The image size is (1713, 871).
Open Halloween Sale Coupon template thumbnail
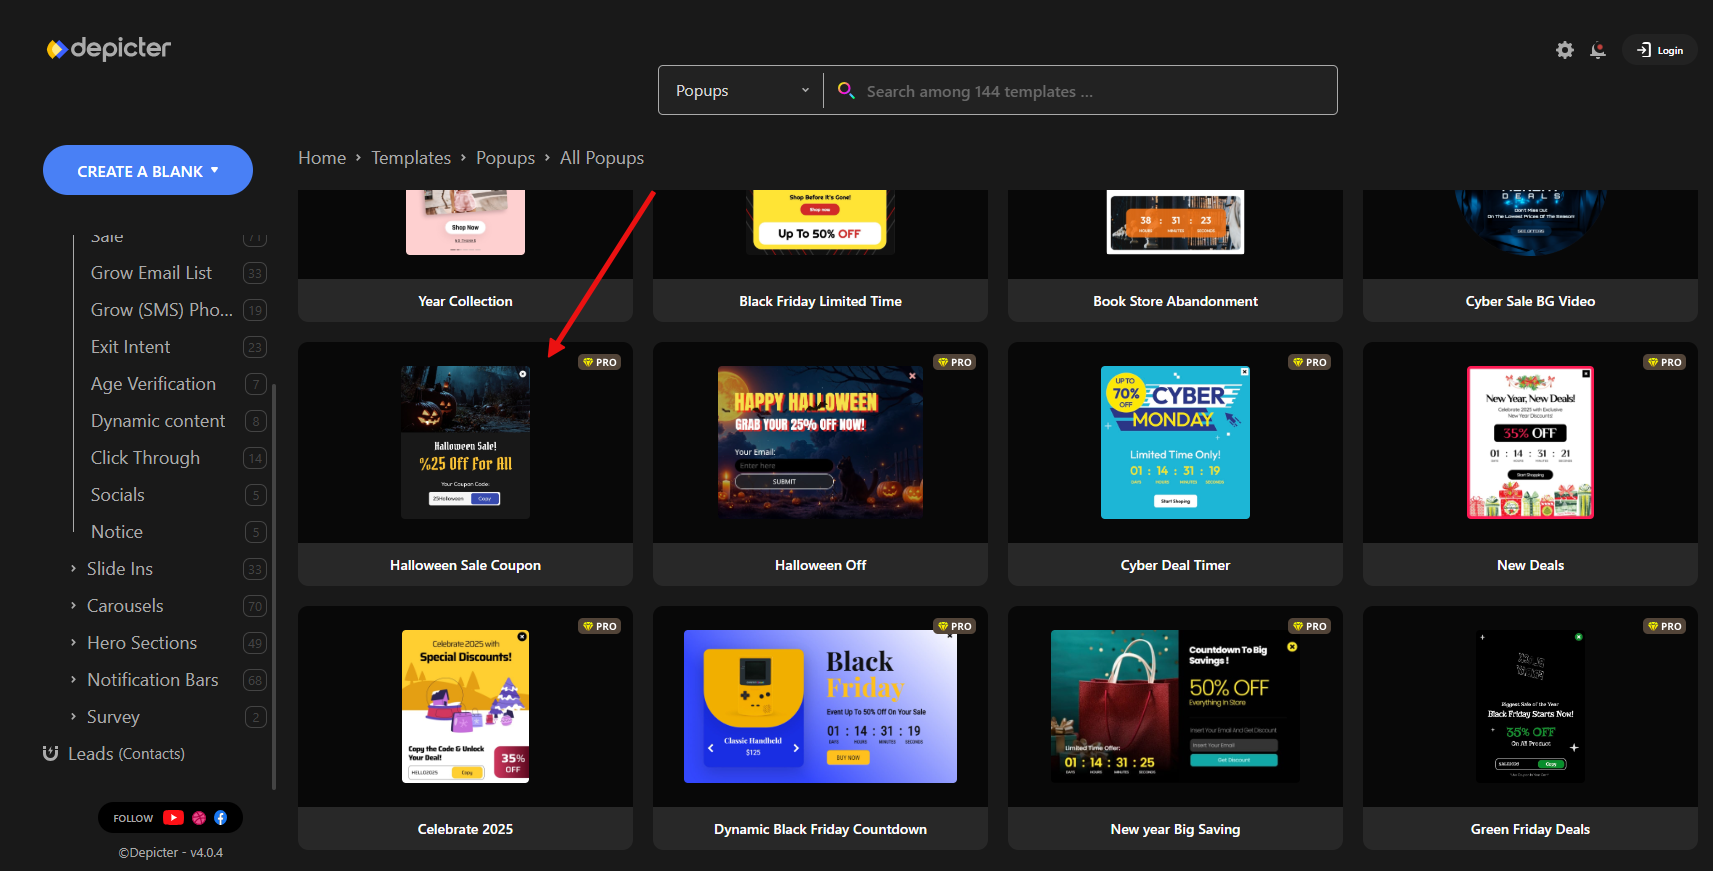click(465, 442)
